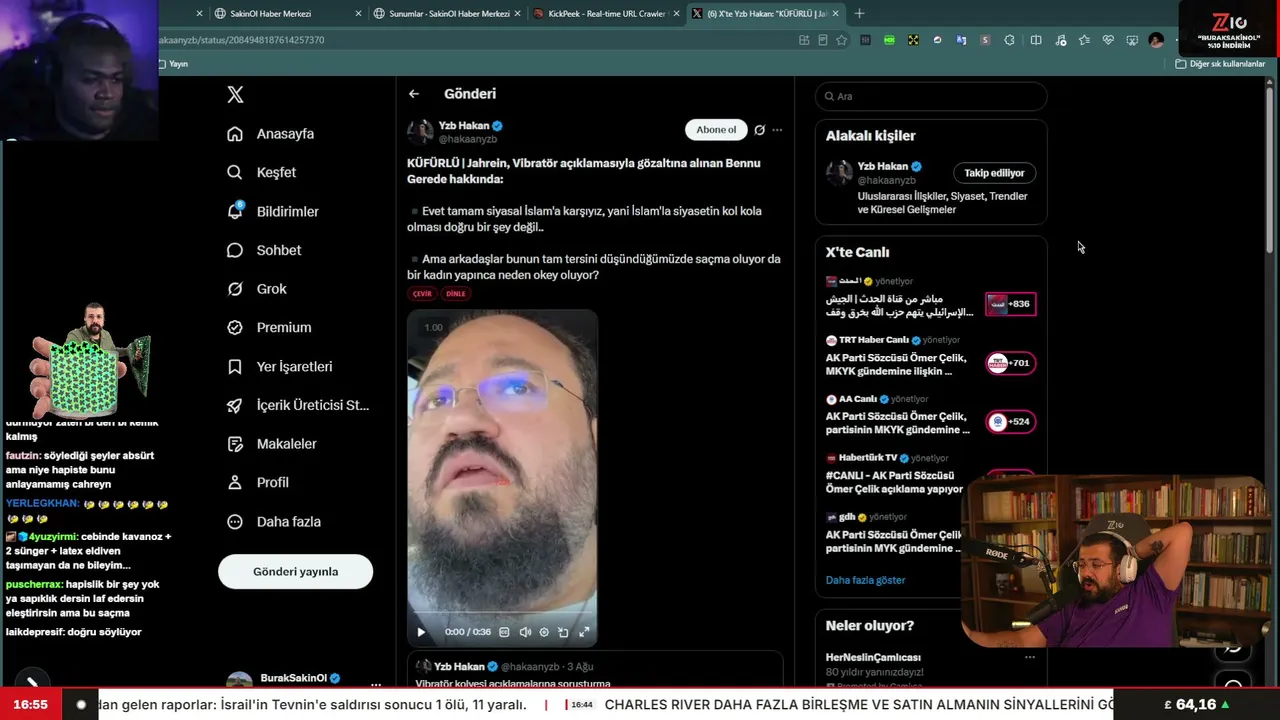Toggle video captions (CC) button

click(504, 632)
